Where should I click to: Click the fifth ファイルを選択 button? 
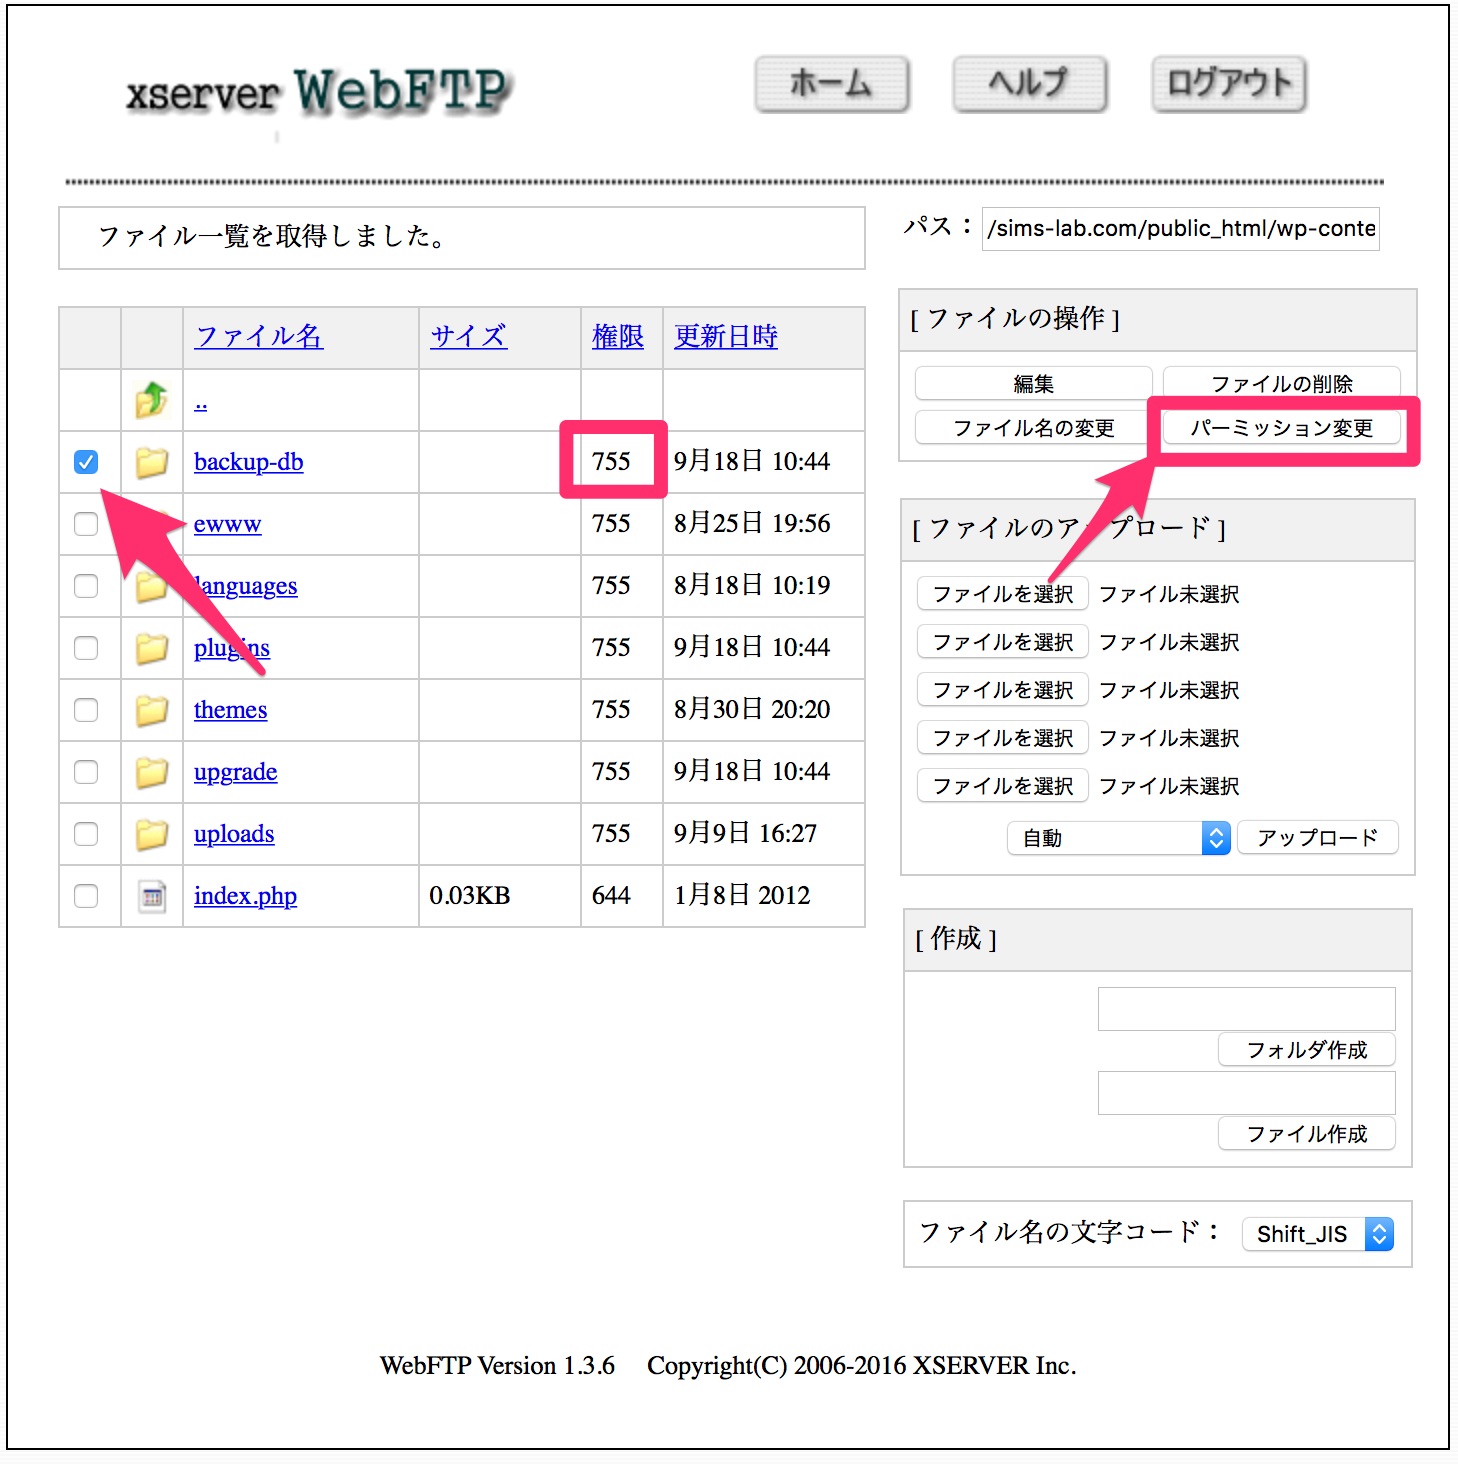tap(1003, 786)
